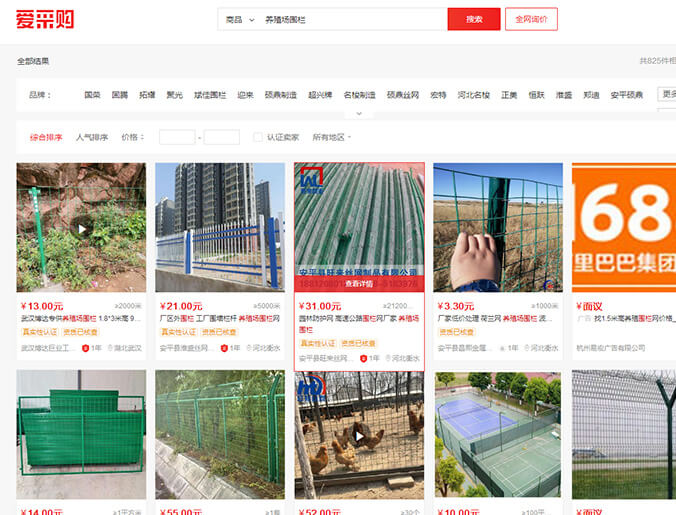Open the 商品 search type dropdown

[240, 20]
